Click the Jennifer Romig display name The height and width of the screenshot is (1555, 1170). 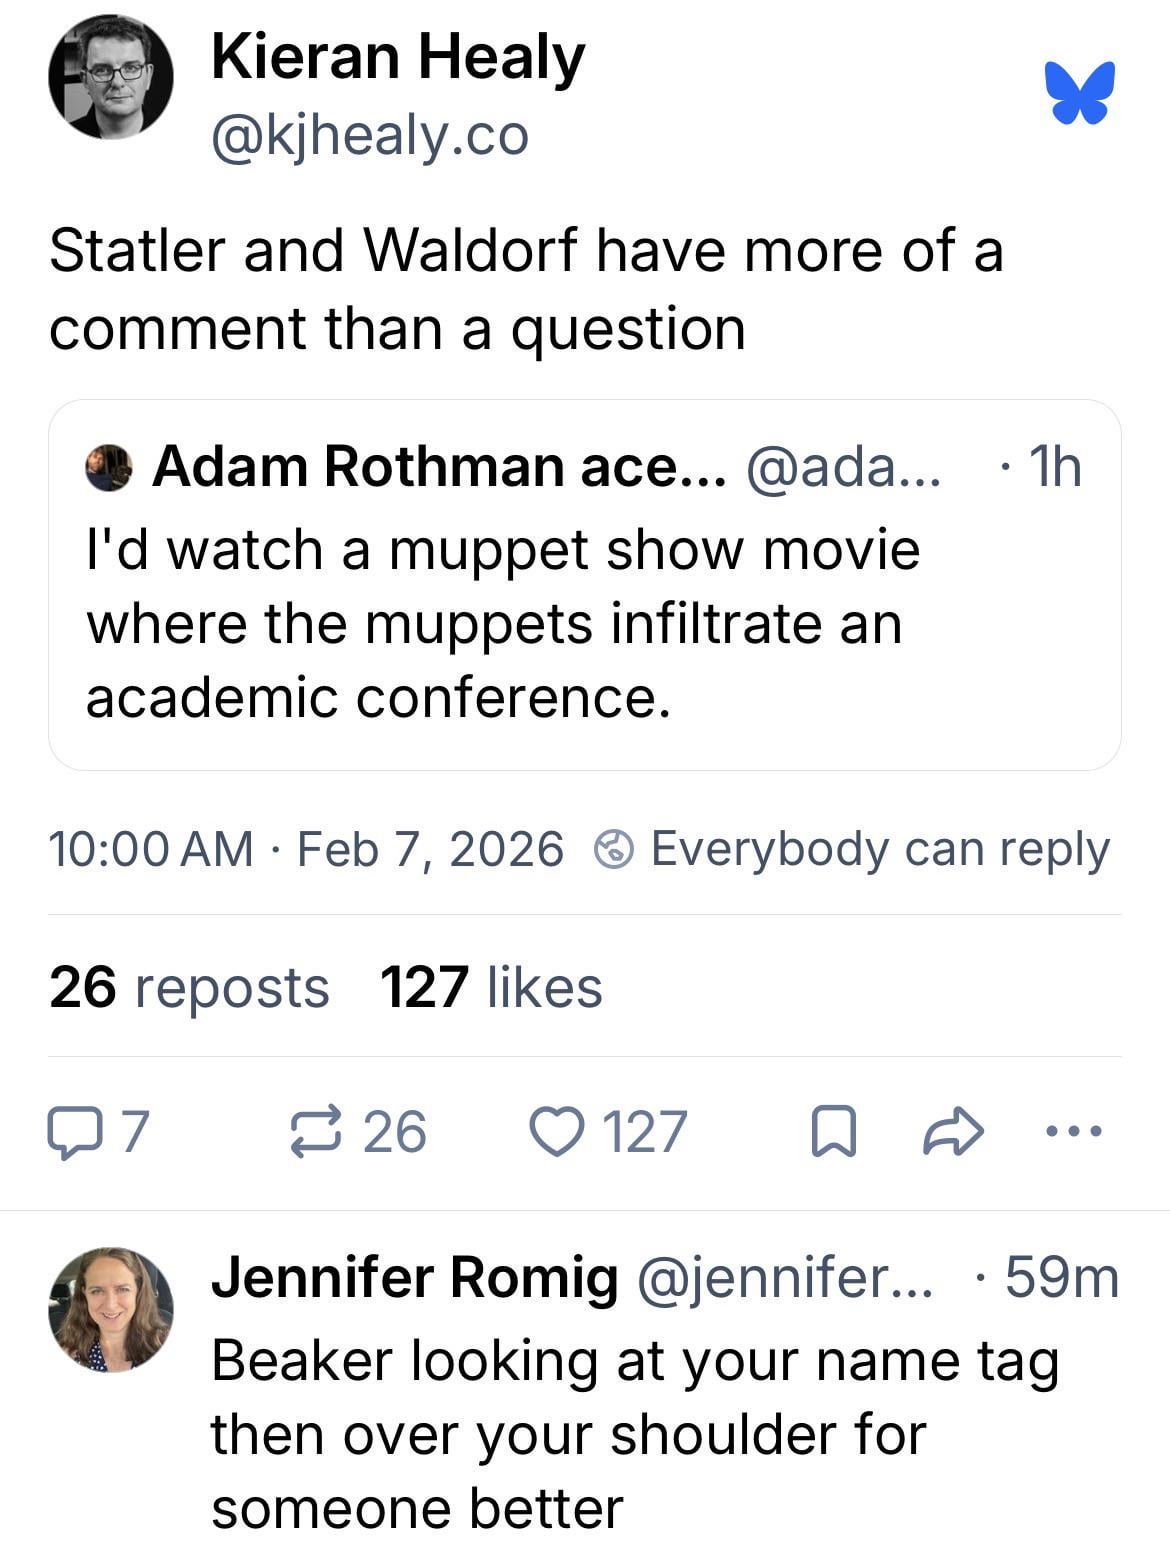click(414, 1277)
